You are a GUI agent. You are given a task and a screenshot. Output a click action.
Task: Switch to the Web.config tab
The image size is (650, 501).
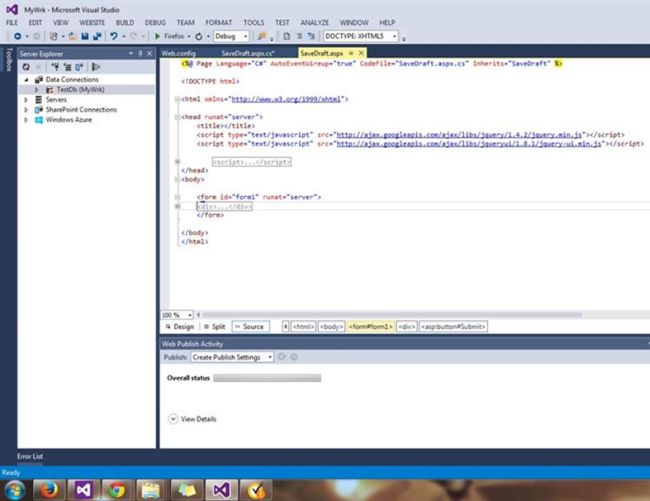tap(179, 52)
